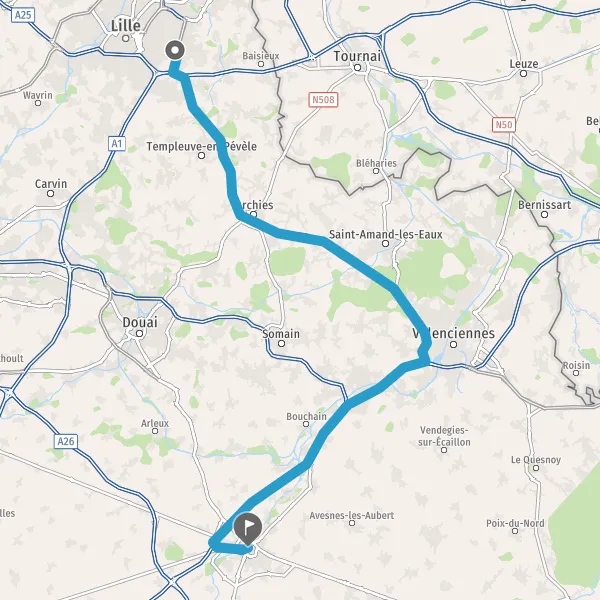Click the N508 road badge
Screen dimensions: 600x600
point(323,100)
